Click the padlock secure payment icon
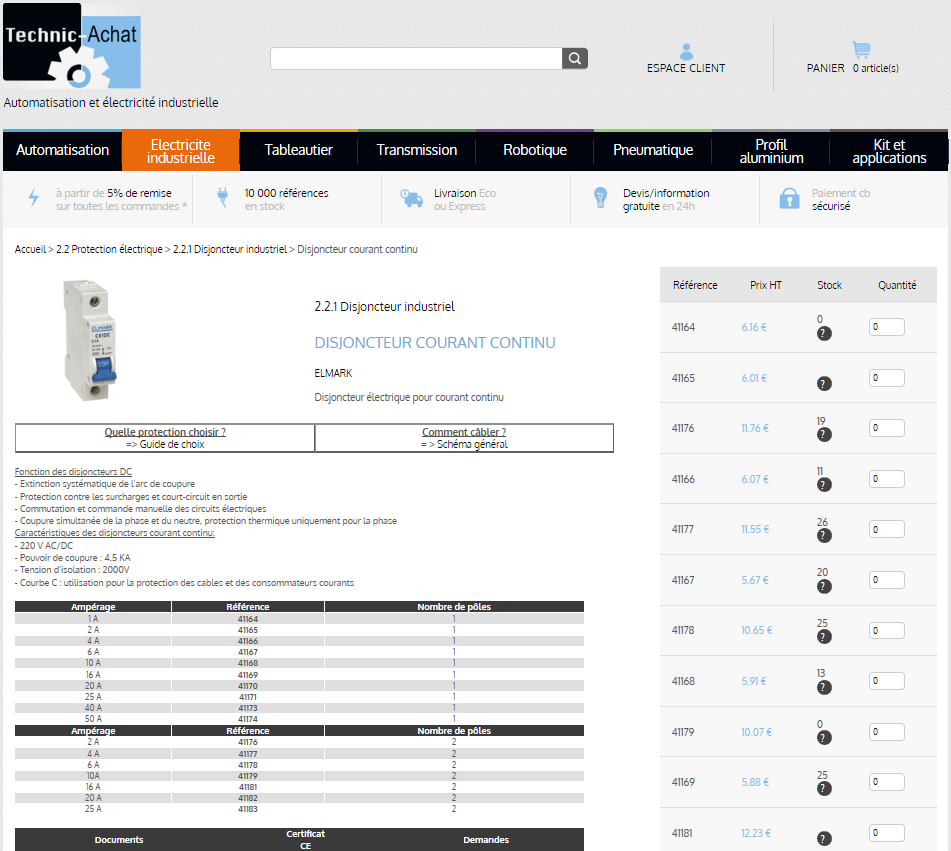 [x=790, y=198]
